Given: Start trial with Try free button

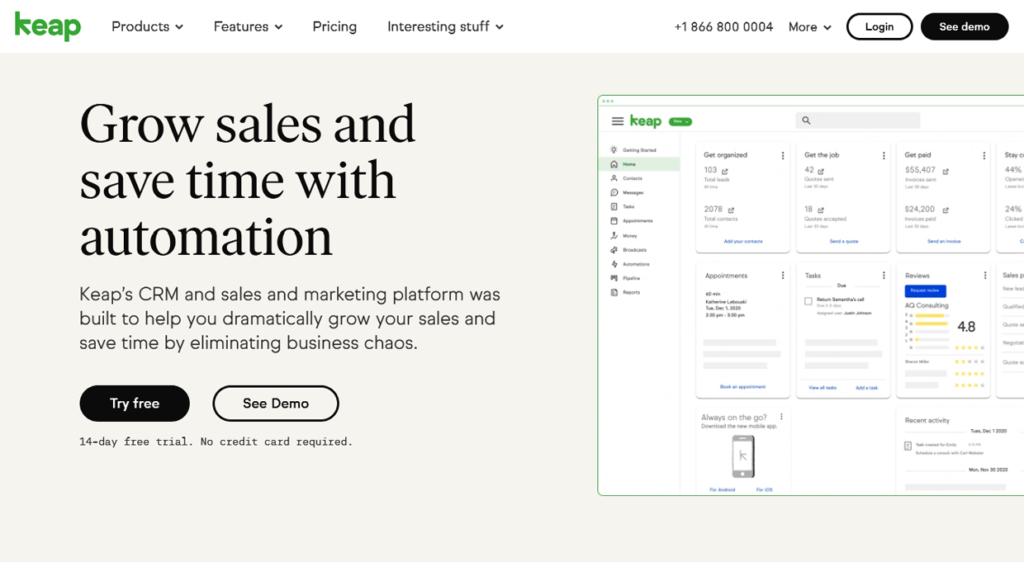Looking at the screenshot, I should tap(135, 403).
